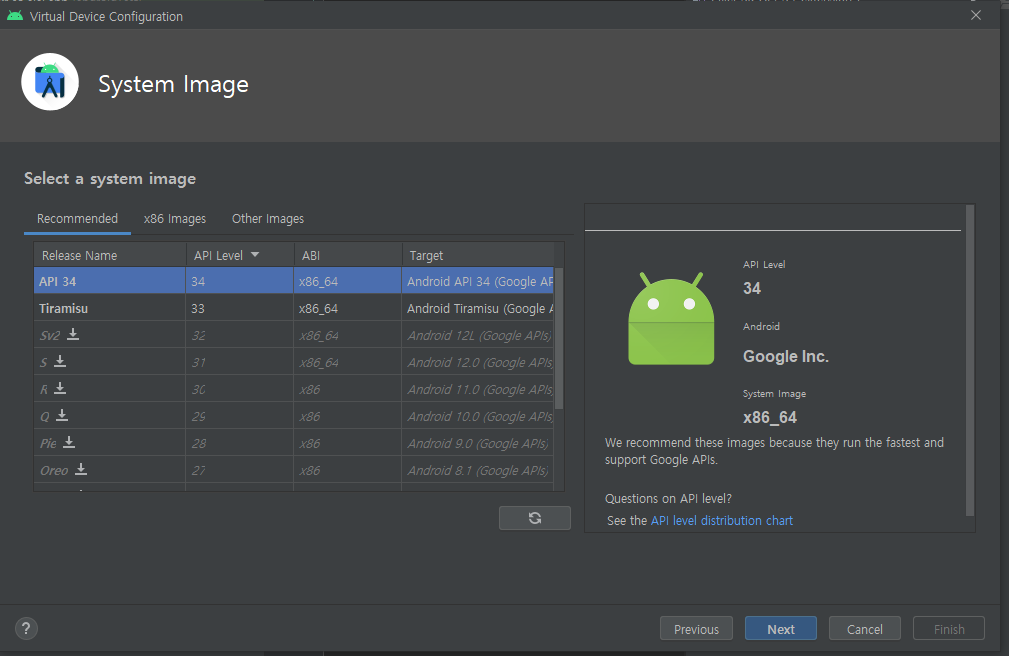
Task: Download the Pie system image
Action: click(69, 442)
